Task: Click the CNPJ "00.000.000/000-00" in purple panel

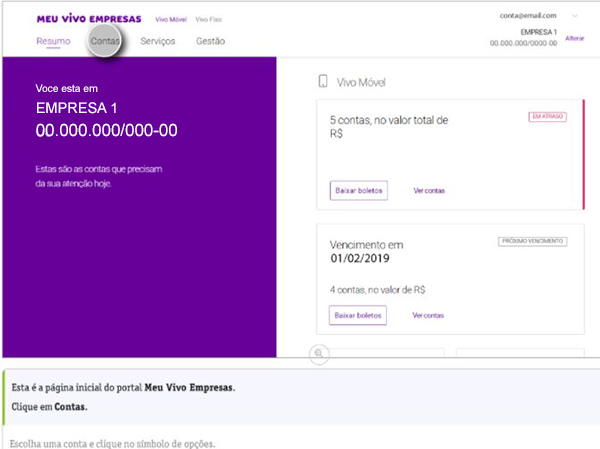Action: click(106, 130)
